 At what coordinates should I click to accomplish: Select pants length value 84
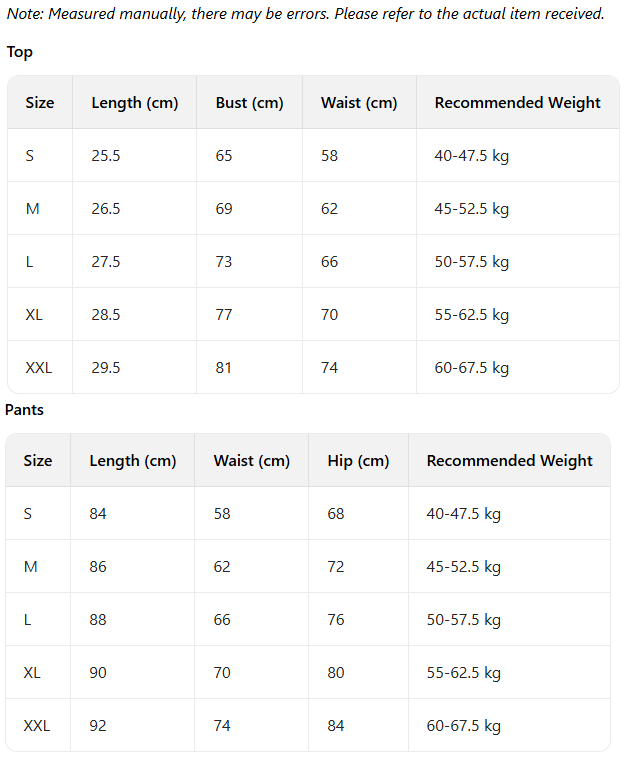pyautogui.click(x=98, y=514)
